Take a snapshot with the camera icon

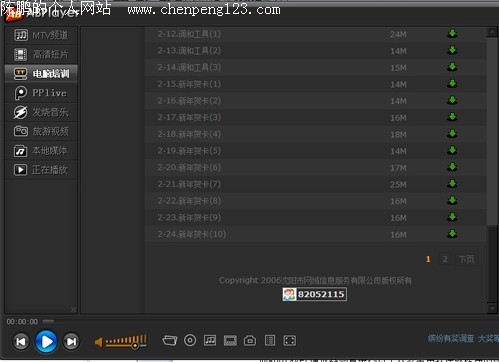[x=250, y=341]
